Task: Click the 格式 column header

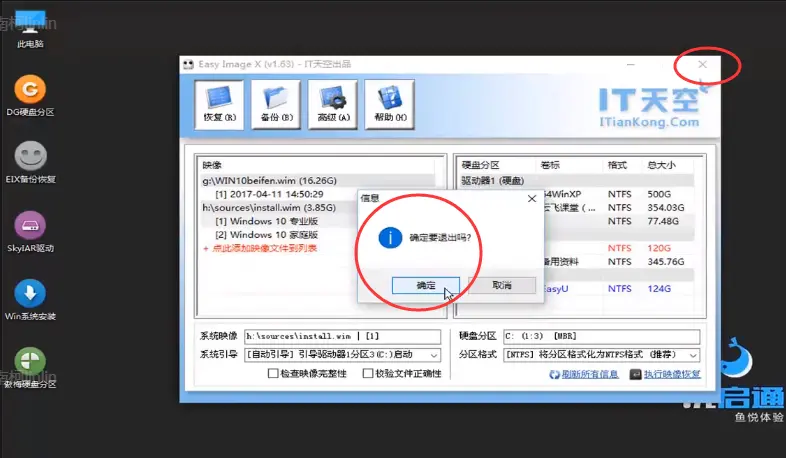Action: tap(617, 165)
